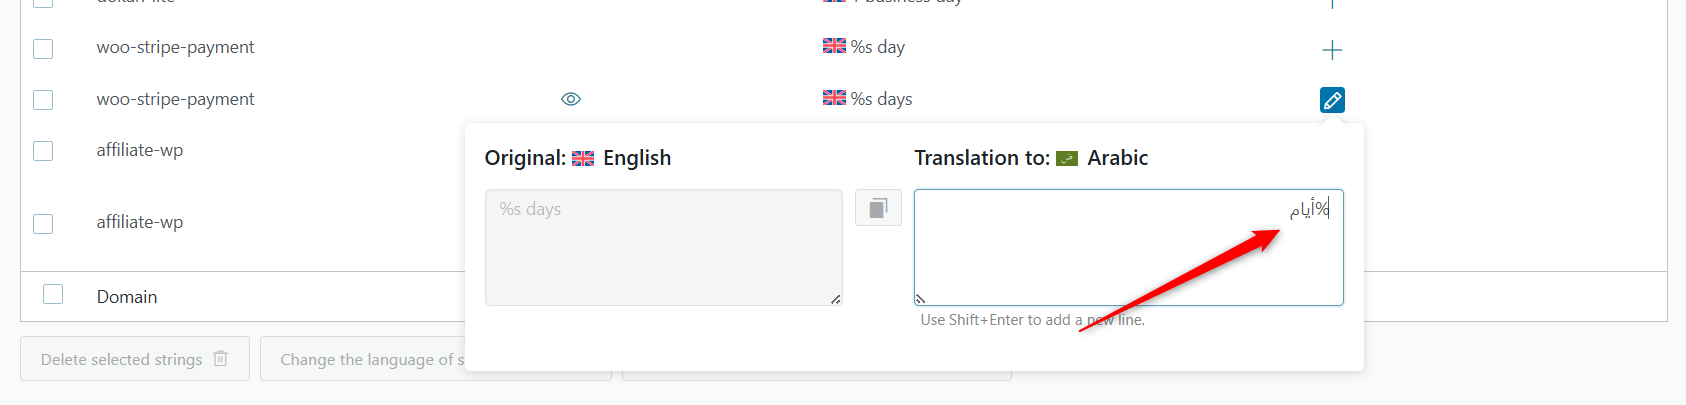1686x405 pixels.
Task: Focus the Arabic translation text area
Action: [1128, 247]
